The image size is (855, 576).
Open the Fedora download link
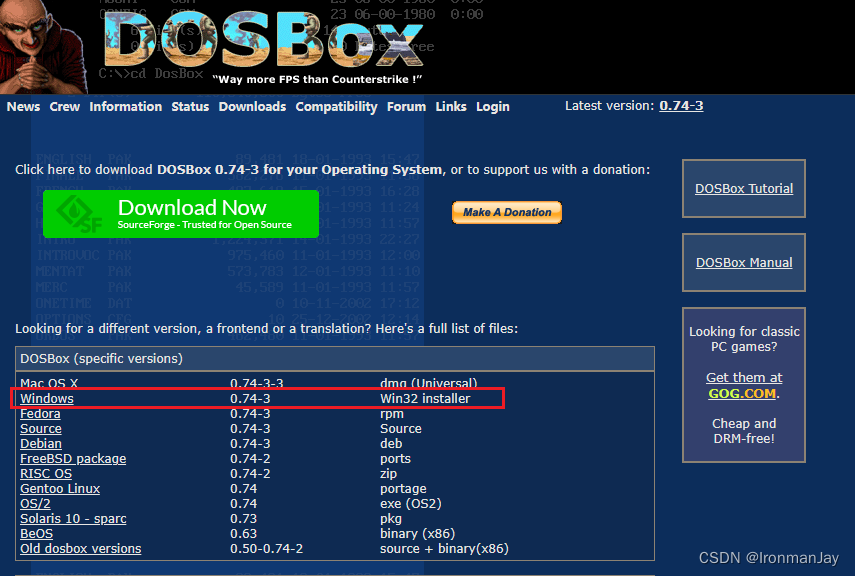point(40,414)
